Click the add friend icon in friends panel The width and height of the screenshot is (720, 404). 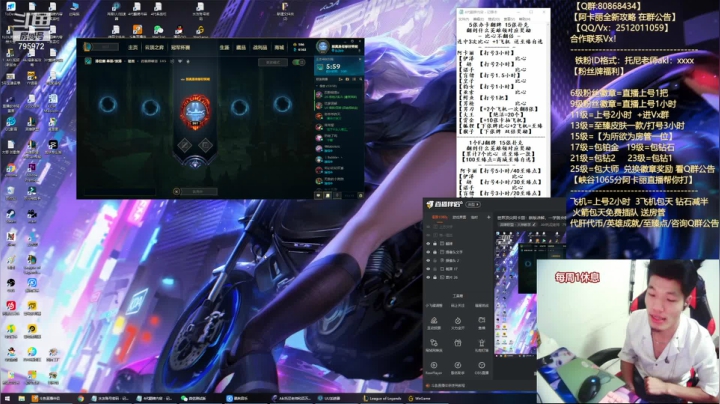pyautogui.click(x=341, y=79)
